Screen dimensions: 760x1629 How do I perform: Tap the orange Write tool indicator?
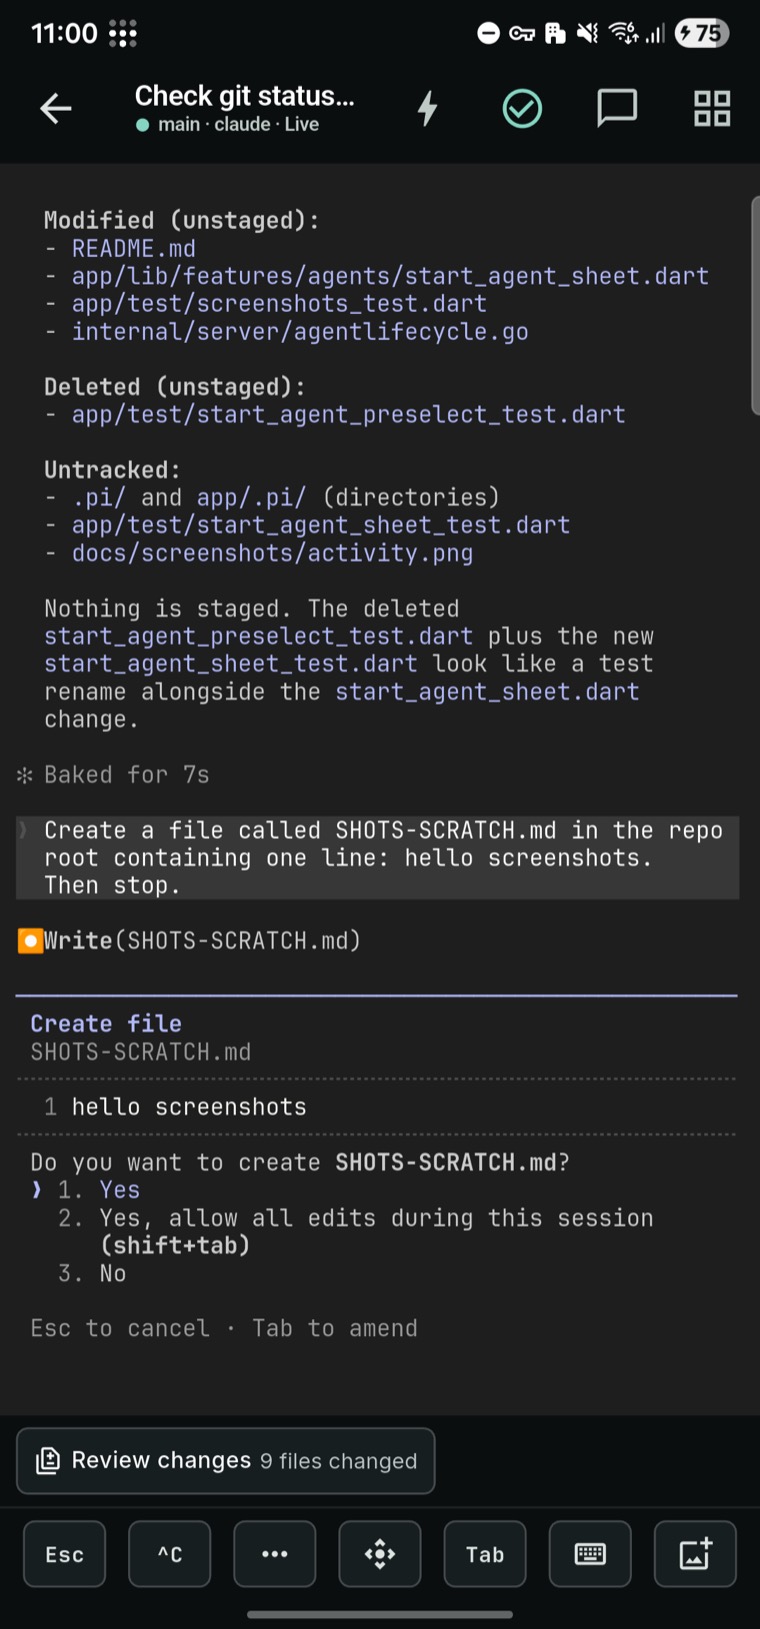click(x=30, y=941)
